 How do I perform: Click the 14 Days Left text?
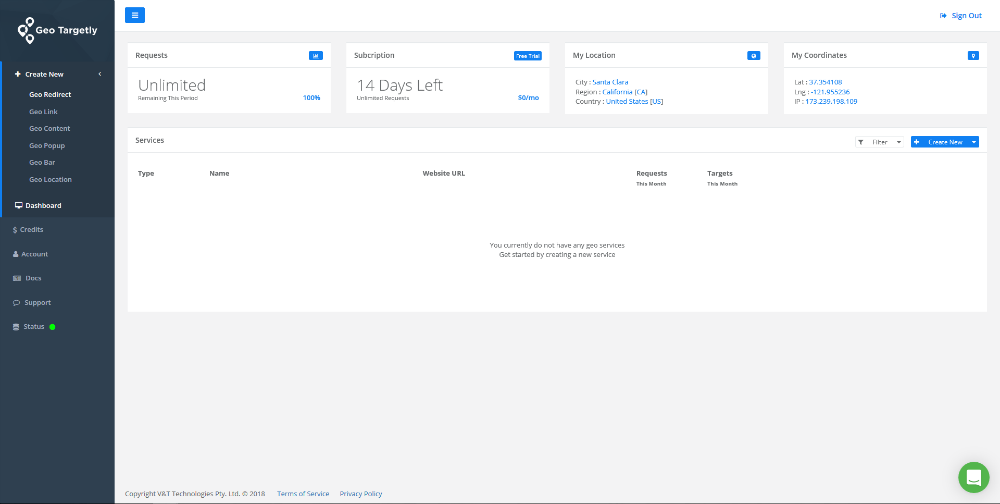[x=400, y=85]
